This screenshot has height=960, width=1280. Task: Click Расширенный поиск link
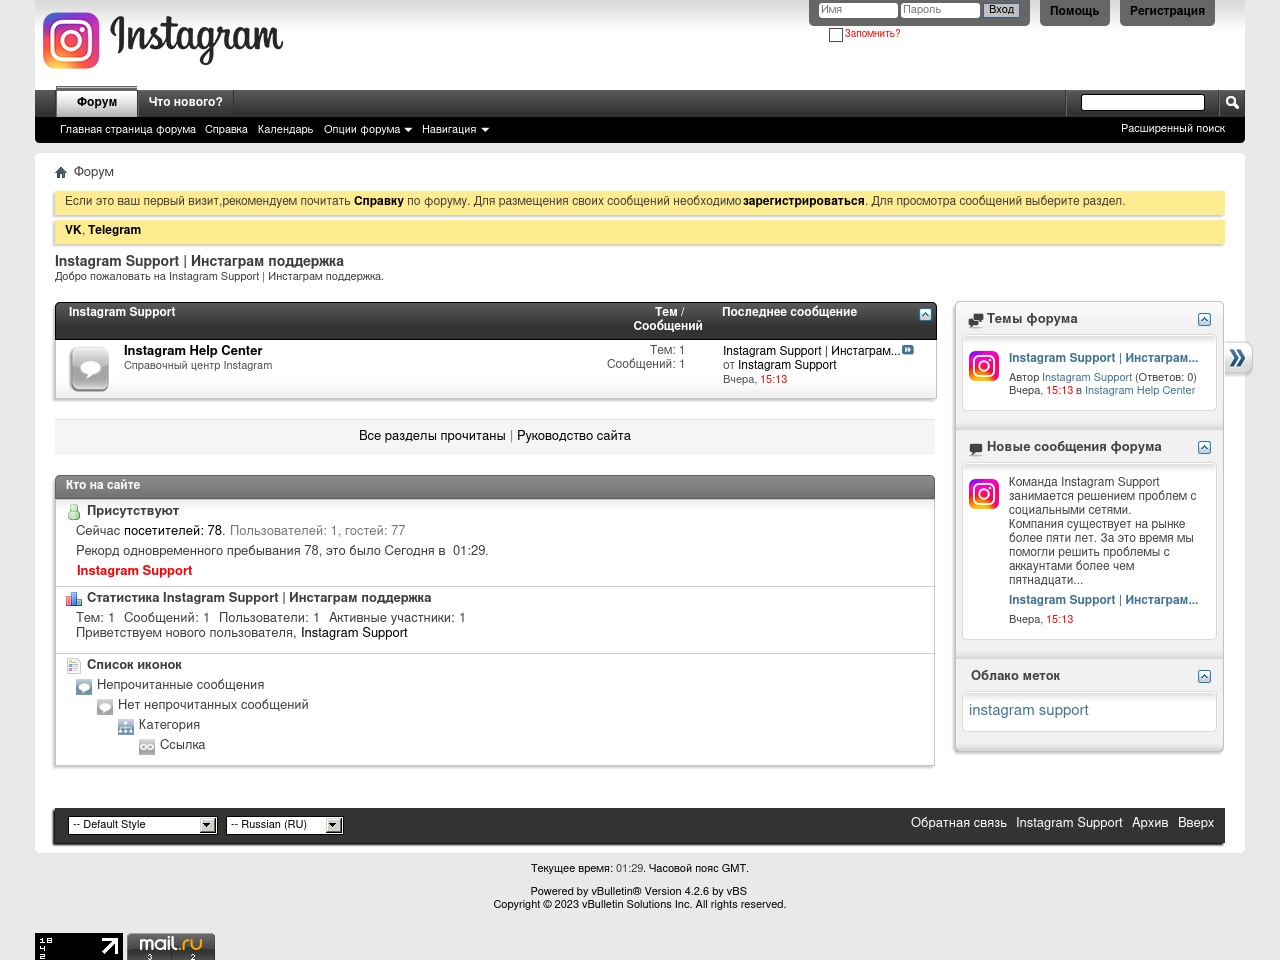[1173, 128]
